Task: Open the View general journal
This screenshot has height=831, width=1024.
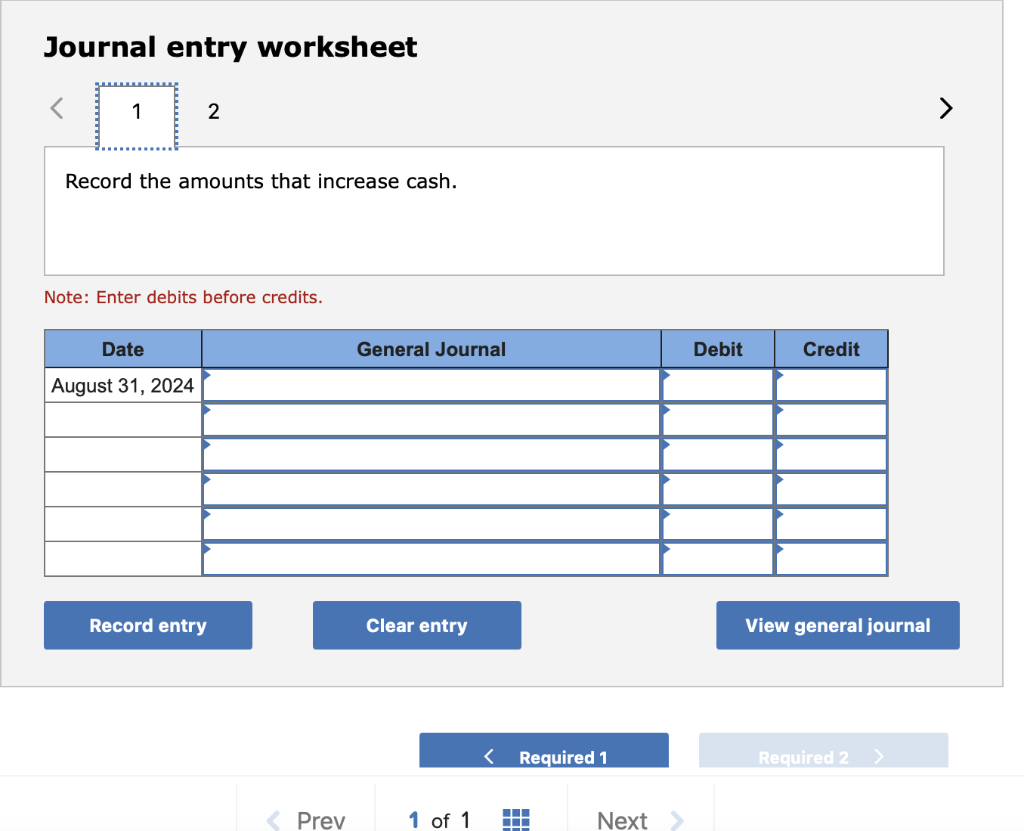Action: tap(837, 625)
